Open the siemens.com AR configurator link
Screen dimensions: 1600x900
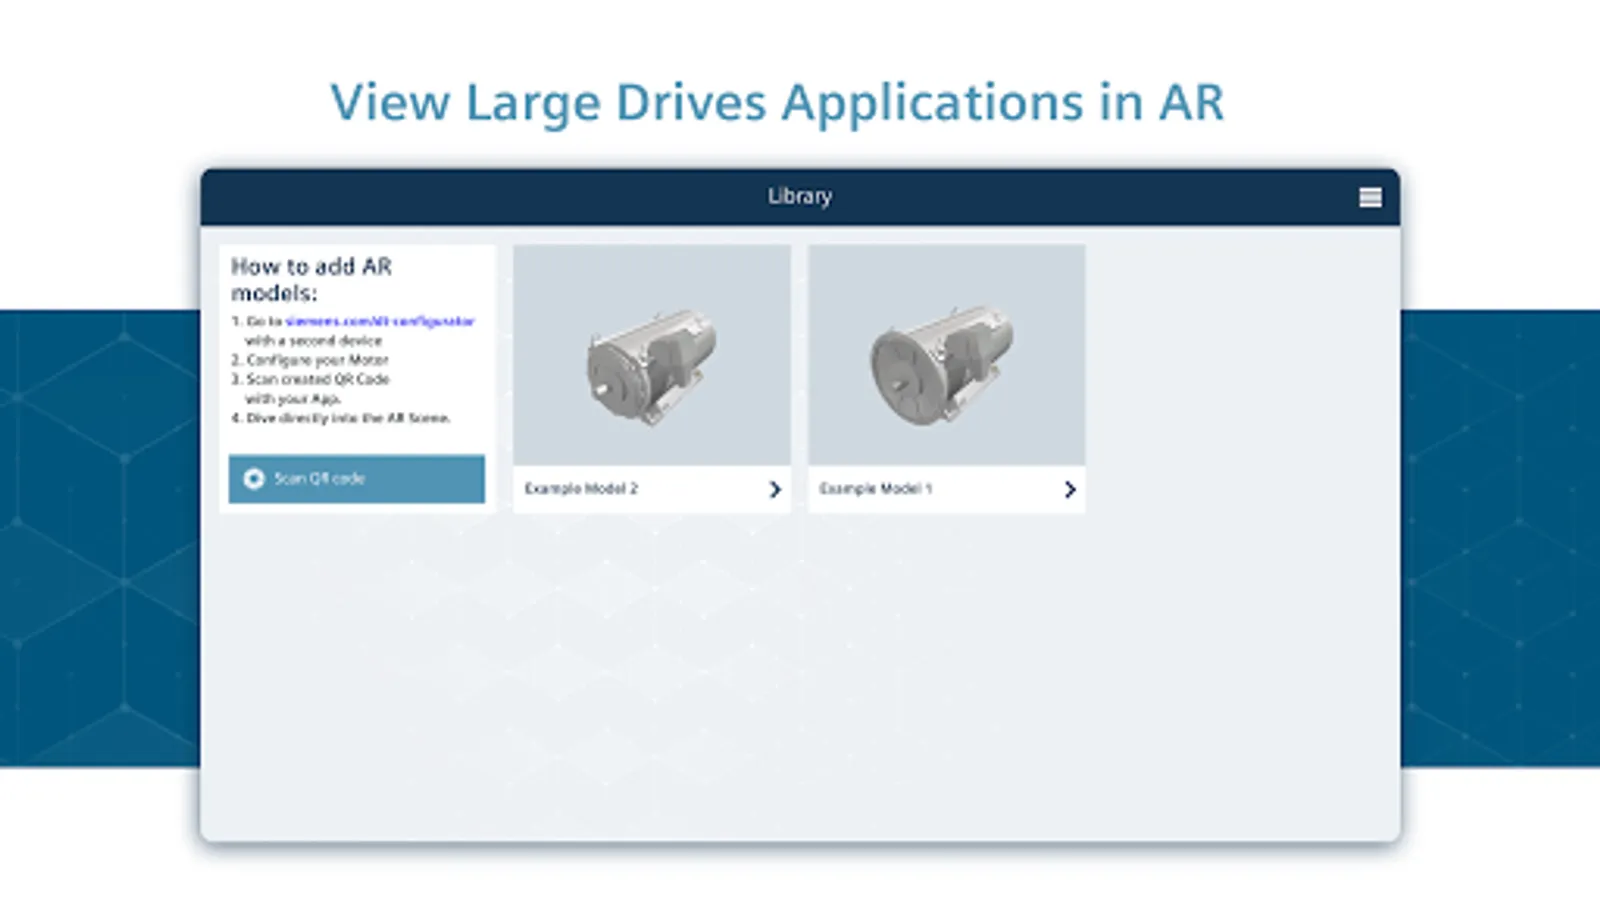[x=379, y=321]
